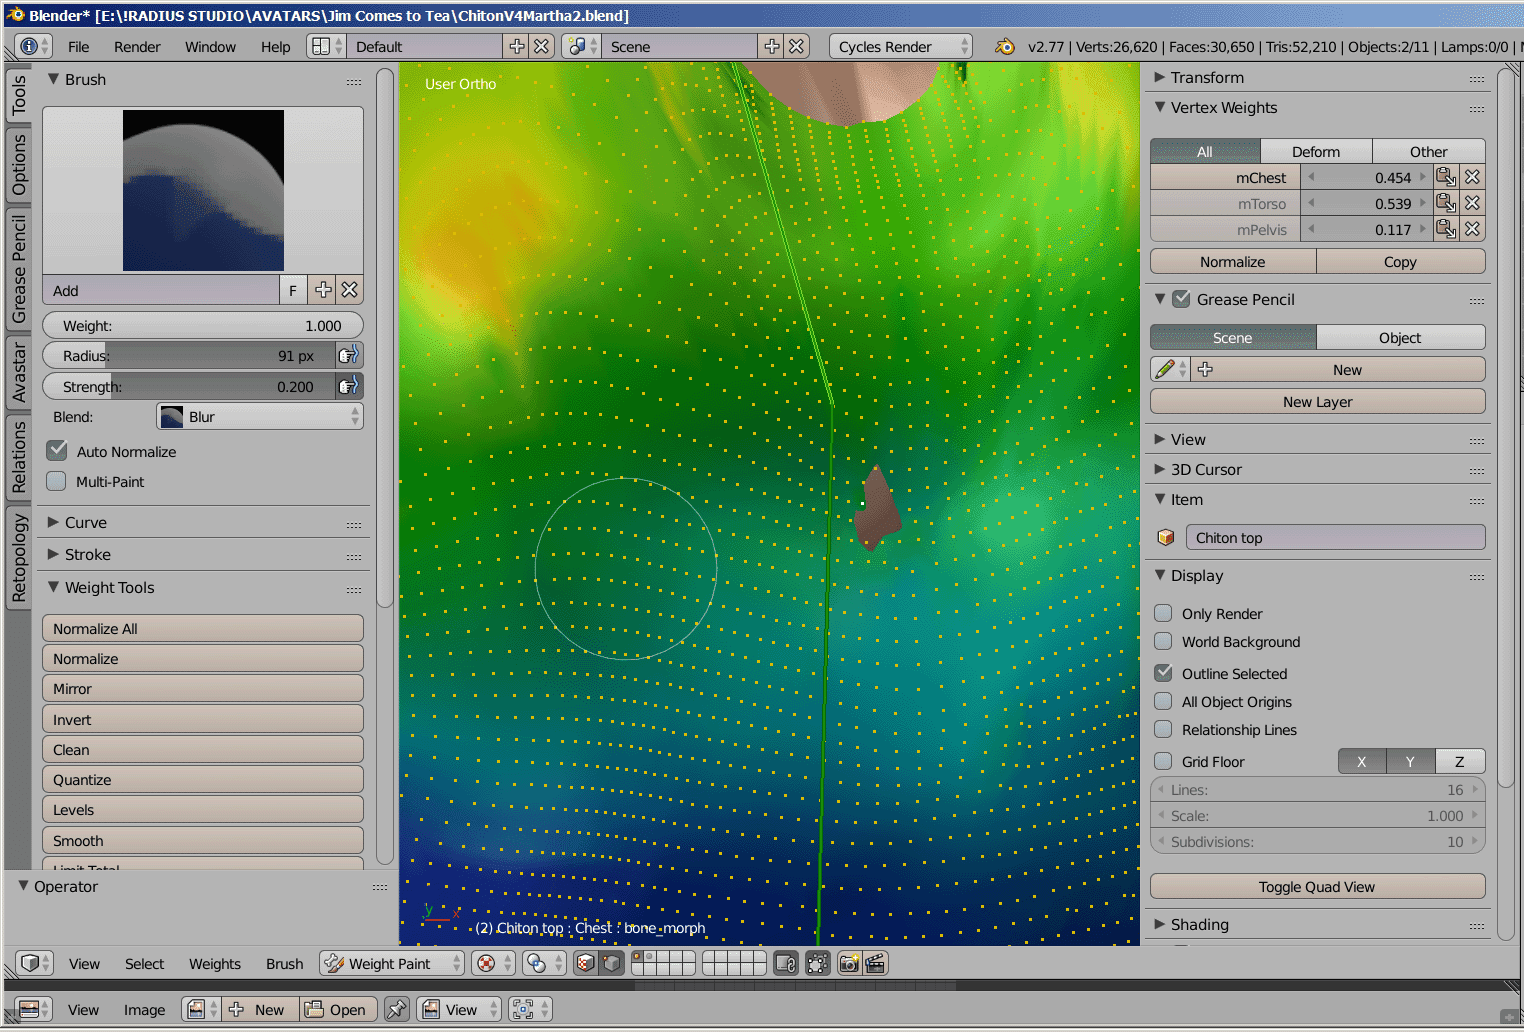Delete mPelvis from Vertex Weights via X icon
The image size is (1524, 1032).
[1472, 228]
